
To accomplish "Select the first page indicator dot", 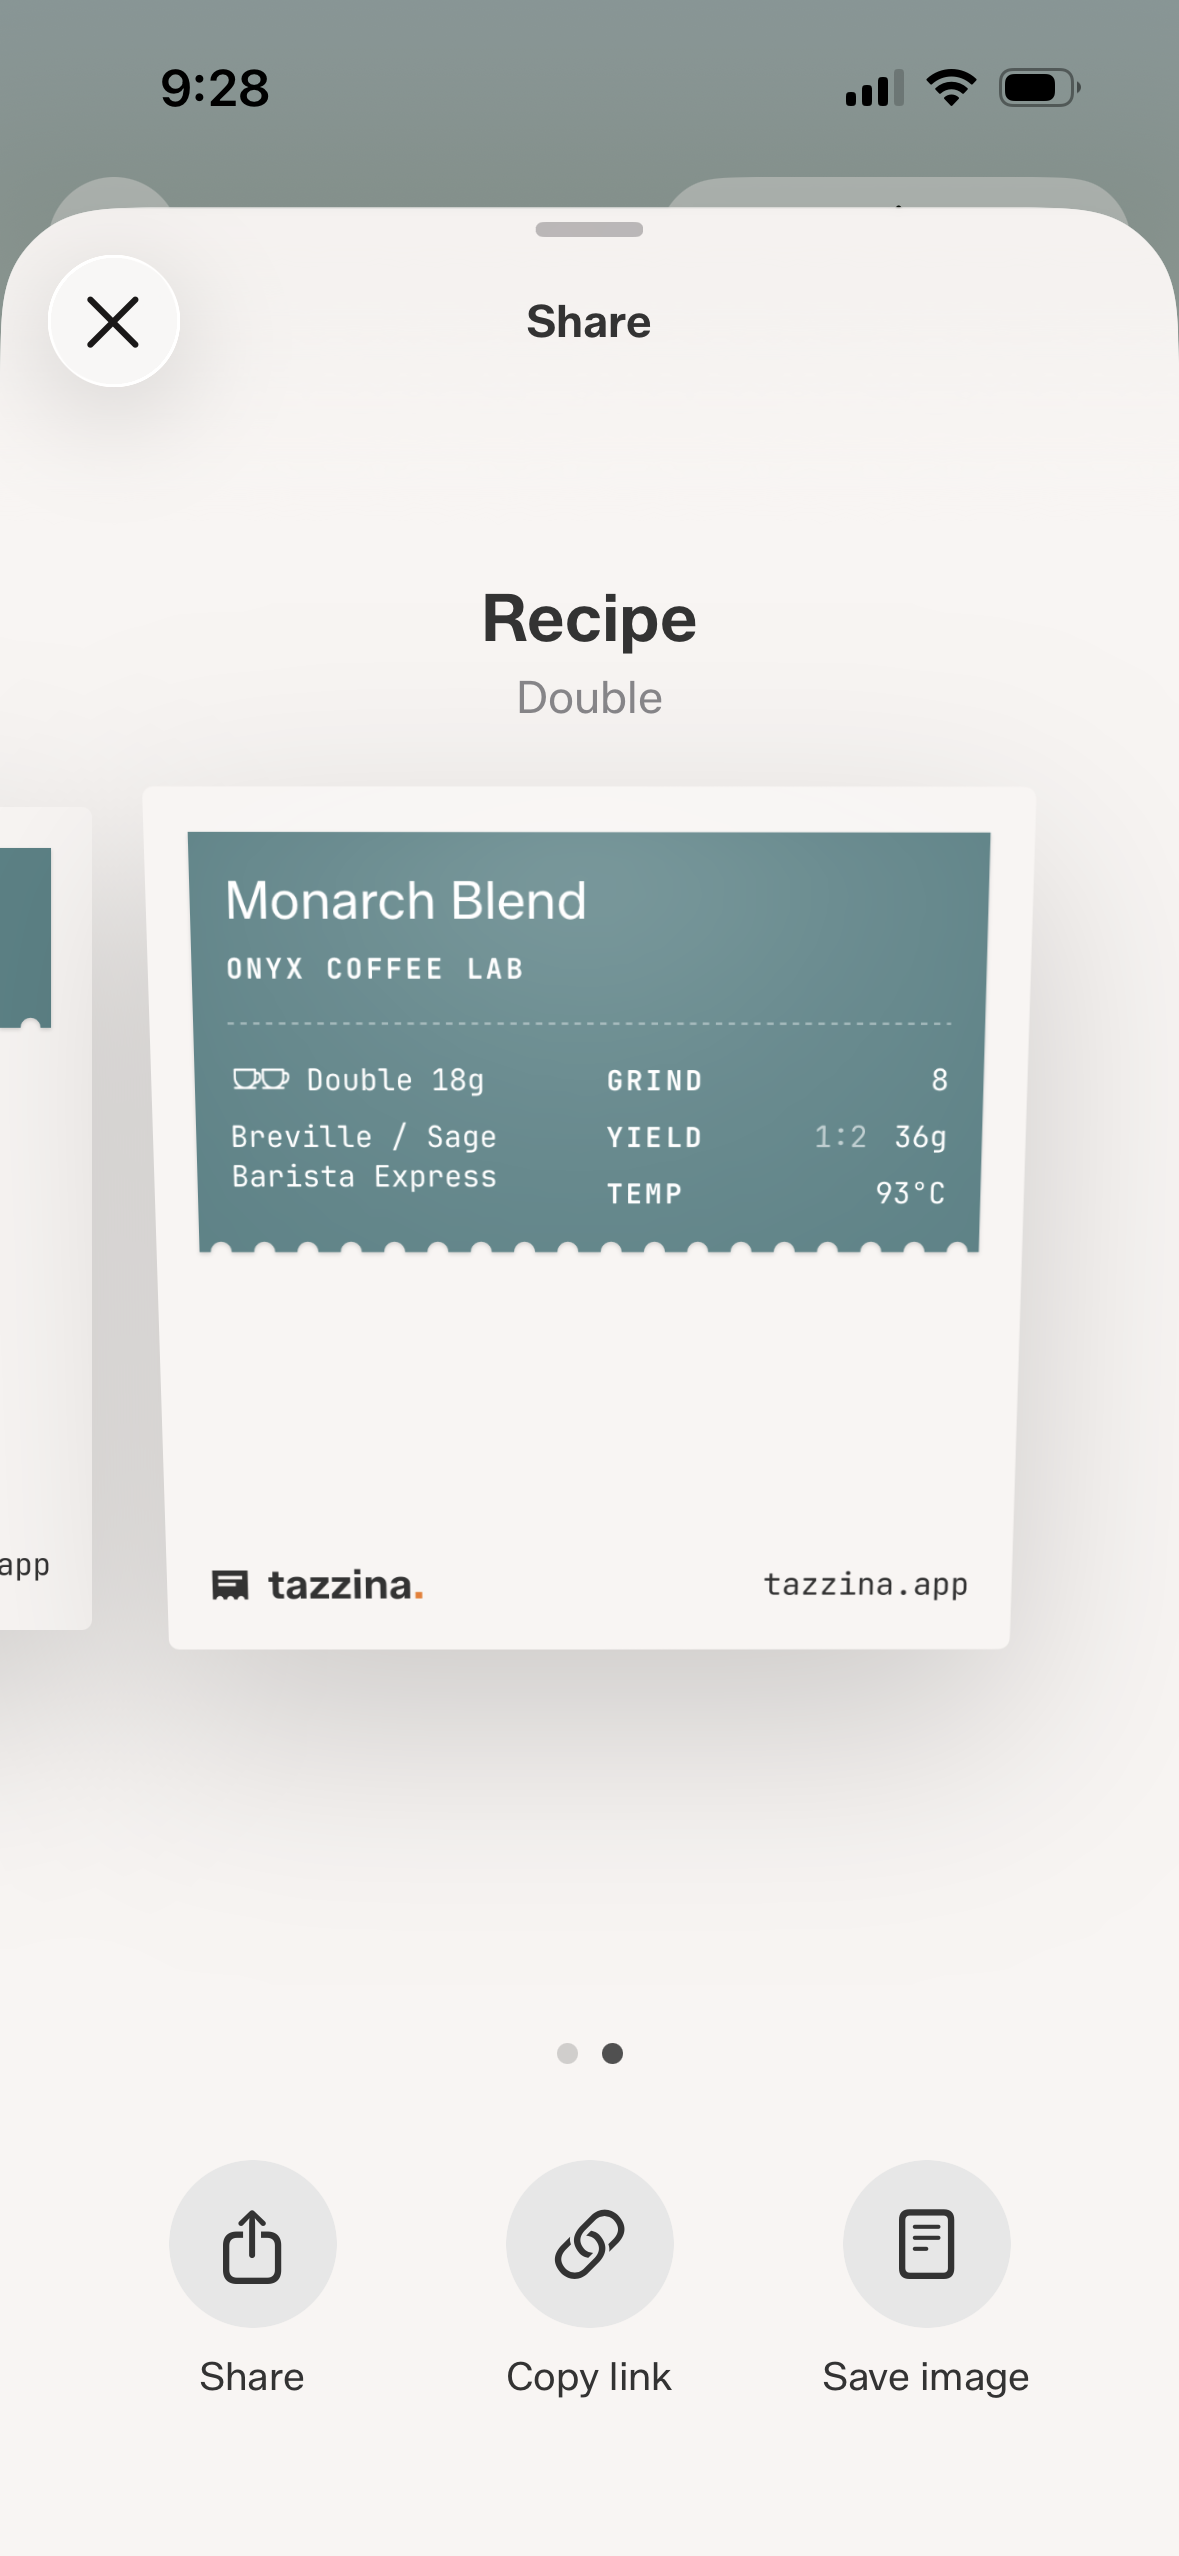I will point(567,2053).
